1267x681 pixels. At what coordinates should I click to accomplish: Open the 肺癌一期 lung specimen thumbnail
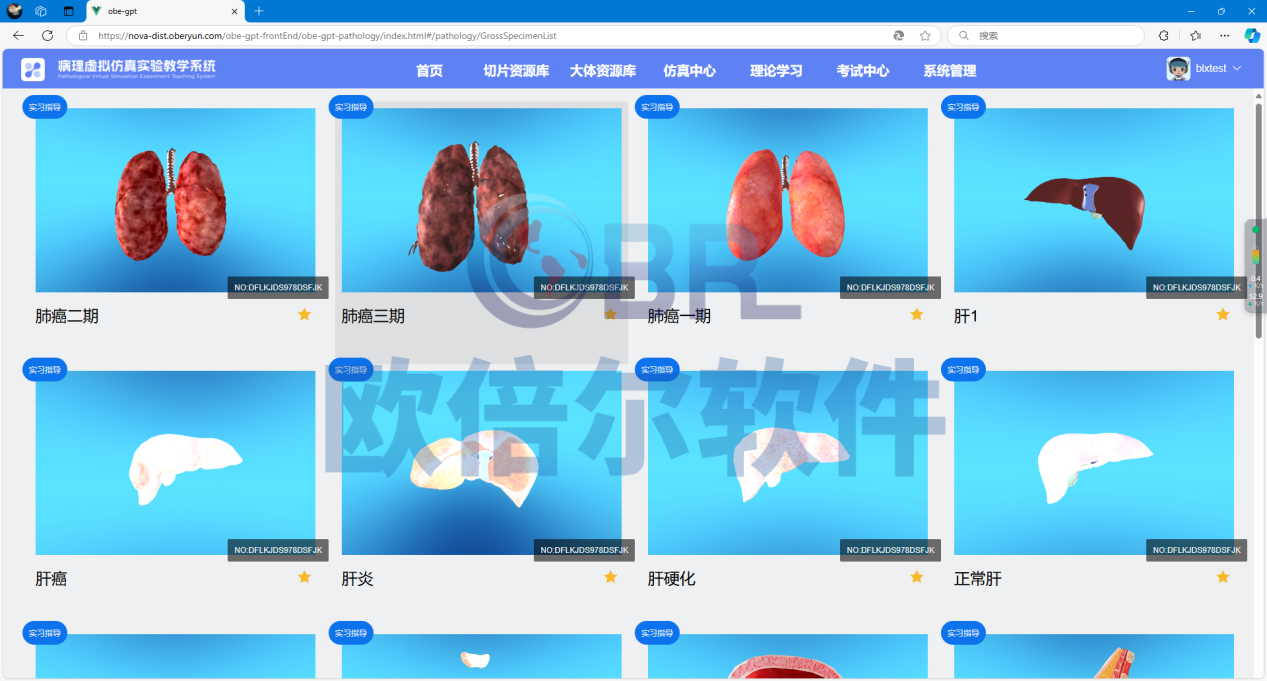pyautogui.click(x=787, y=200)
